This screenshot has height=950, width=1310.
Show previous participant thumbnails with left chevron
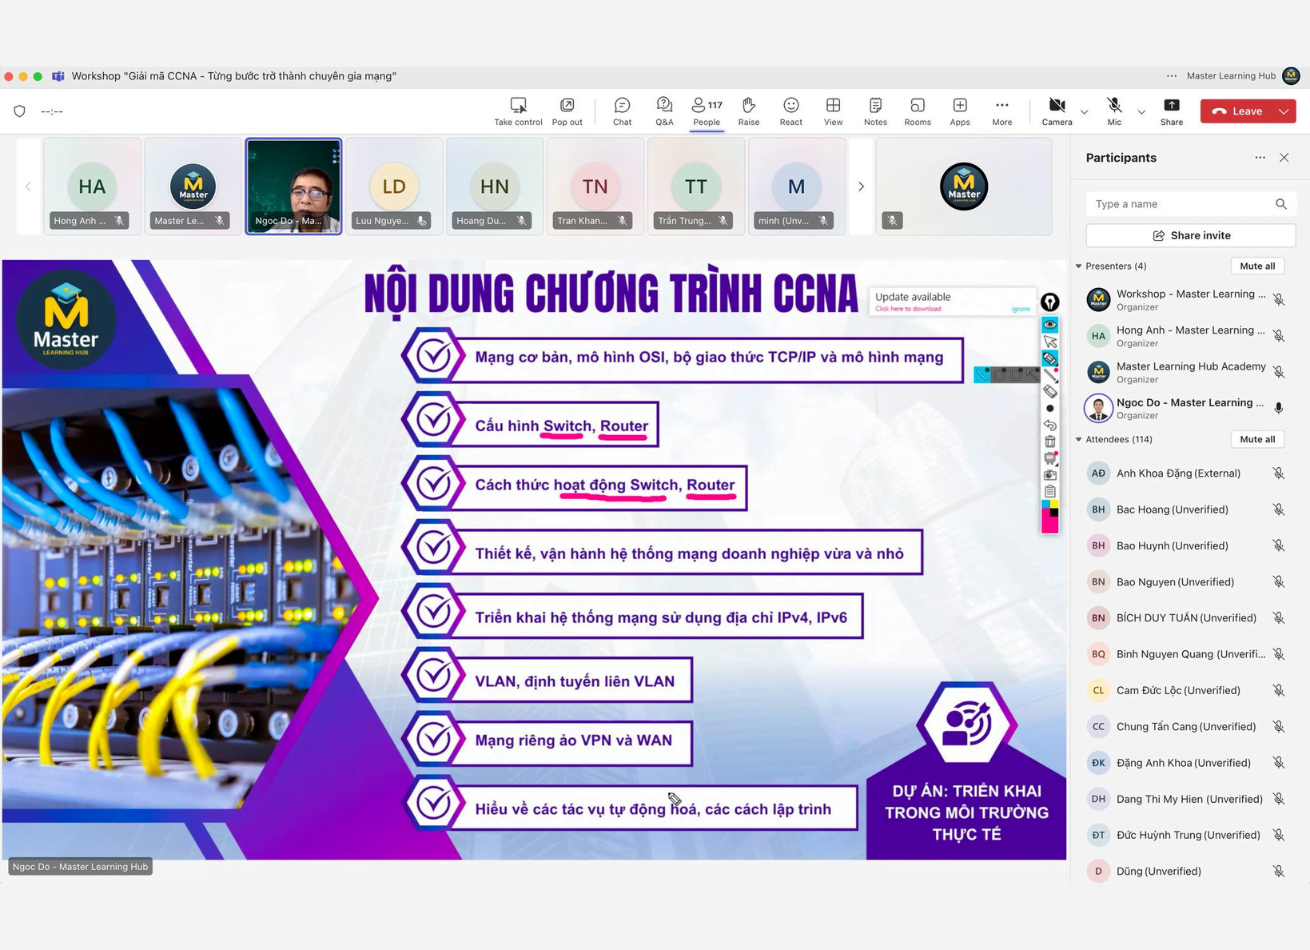28,186
